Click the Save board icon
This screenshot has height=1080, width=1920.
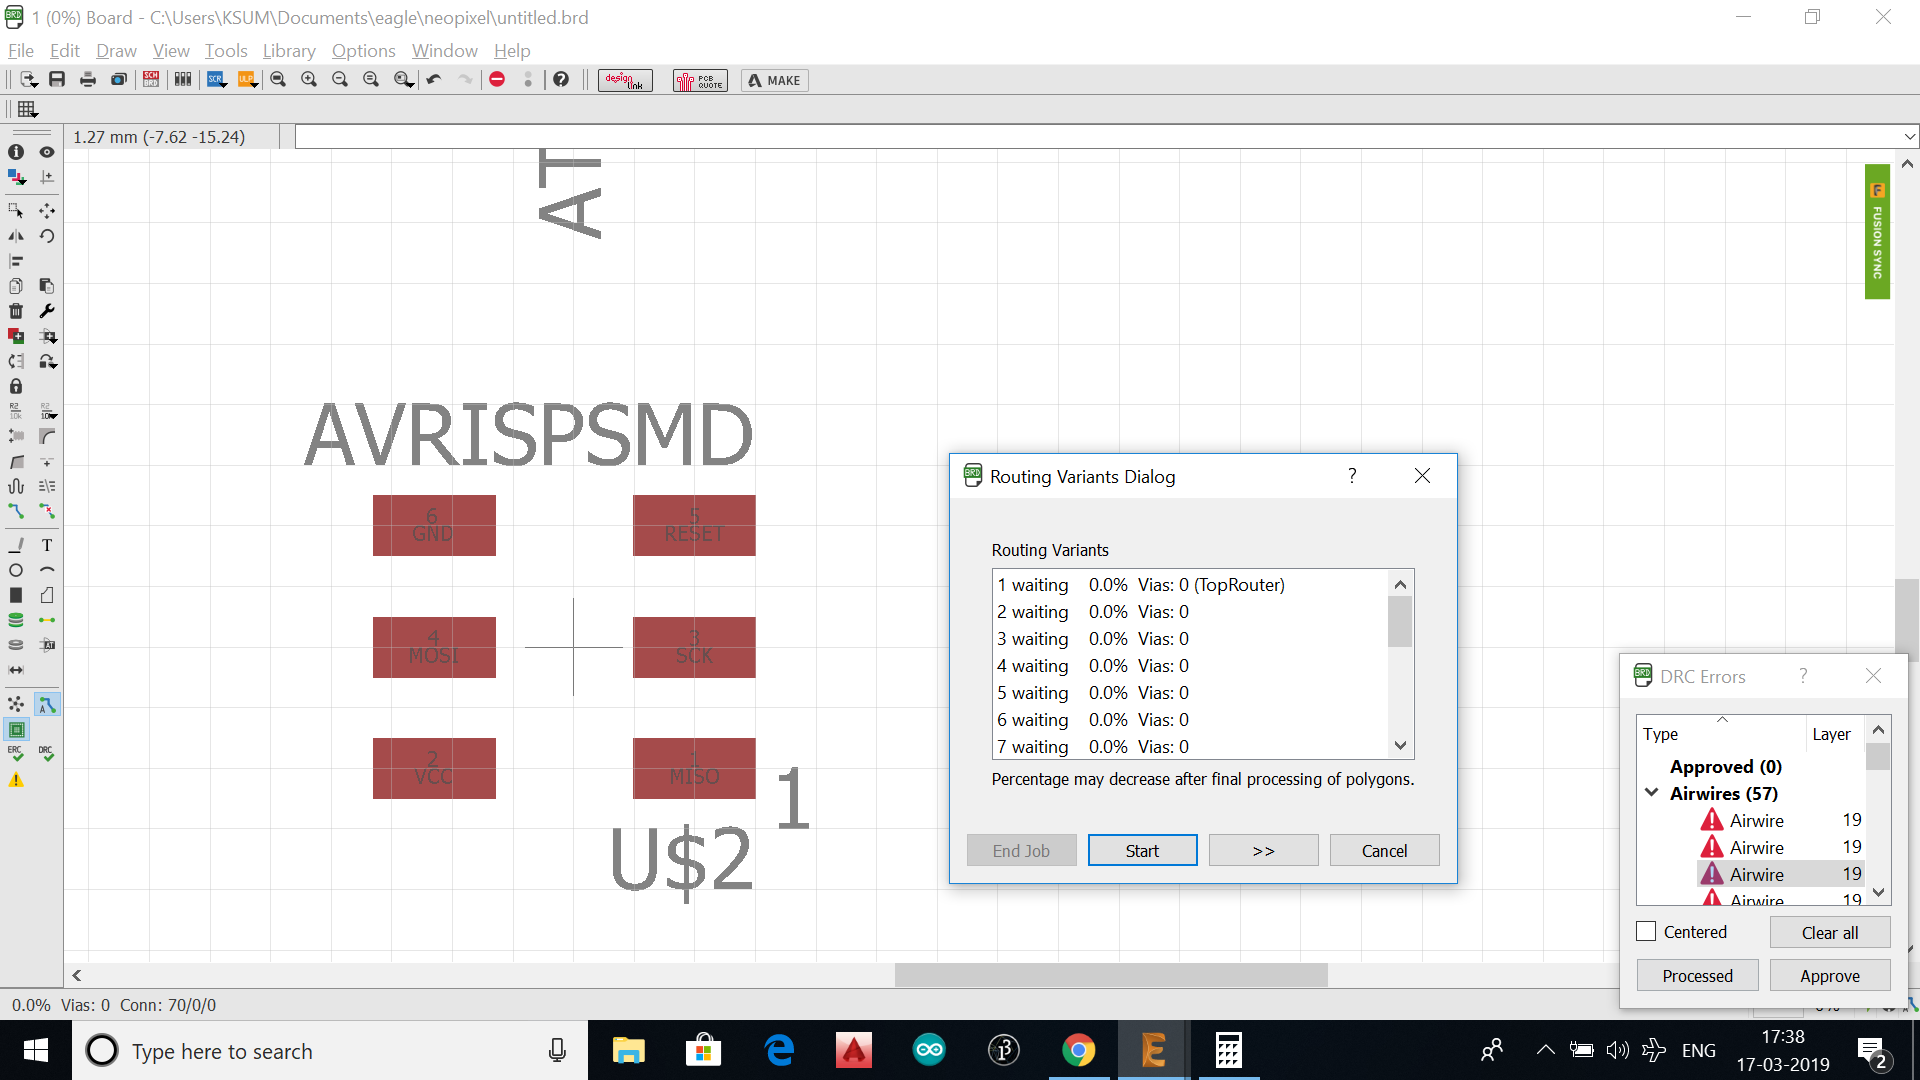[57, 80]
